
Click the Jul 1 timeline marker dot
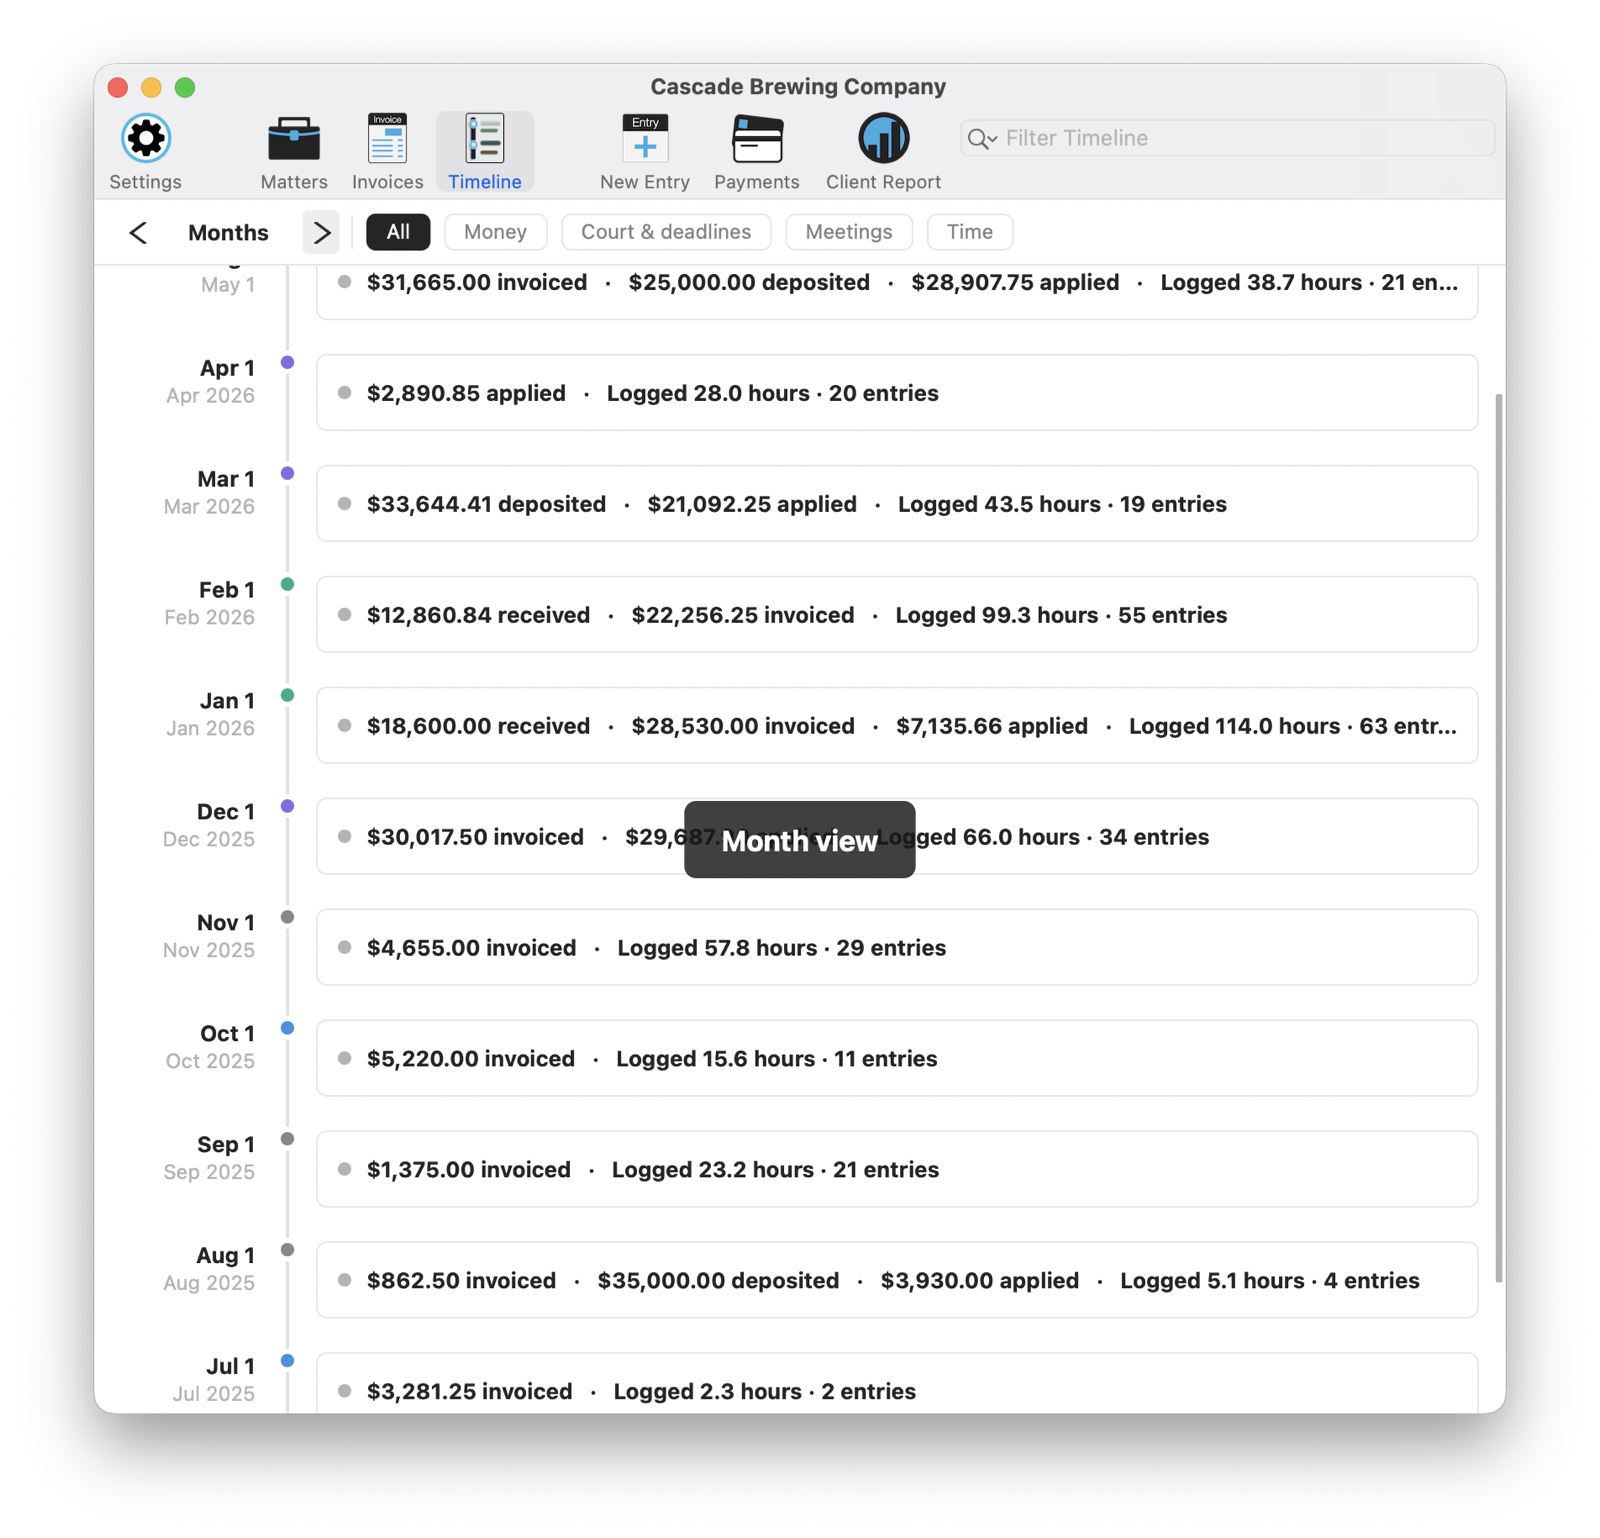[x=288, y=1362]
